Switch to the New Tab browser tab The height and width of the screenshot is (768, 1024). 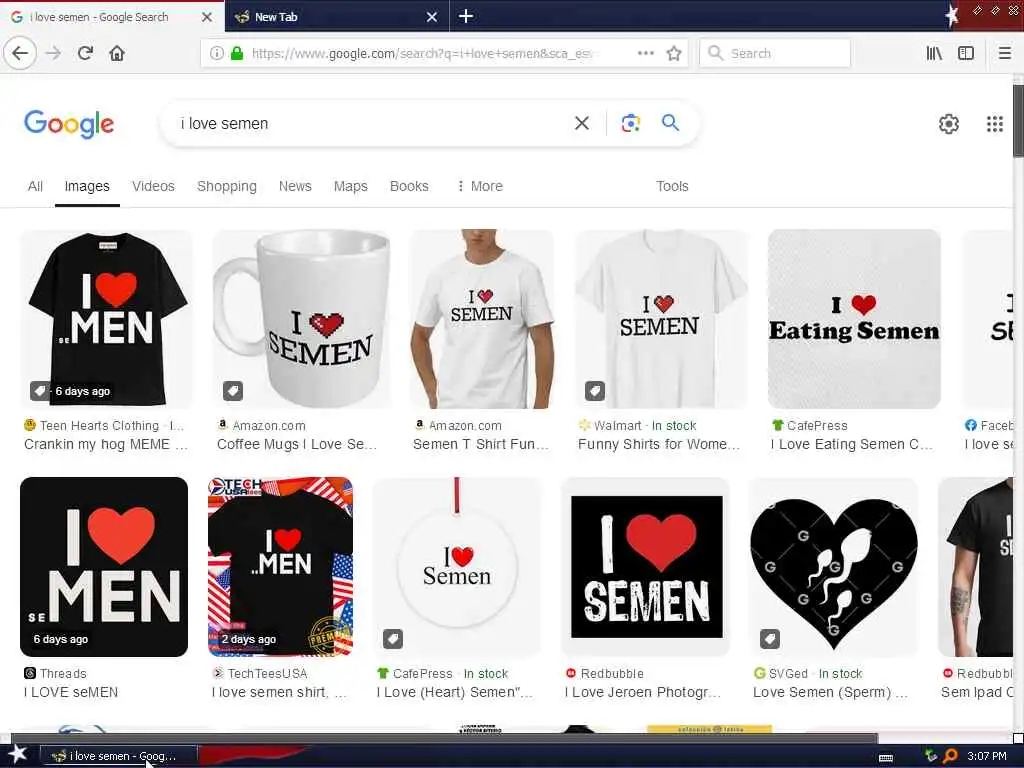click(337, 16)
